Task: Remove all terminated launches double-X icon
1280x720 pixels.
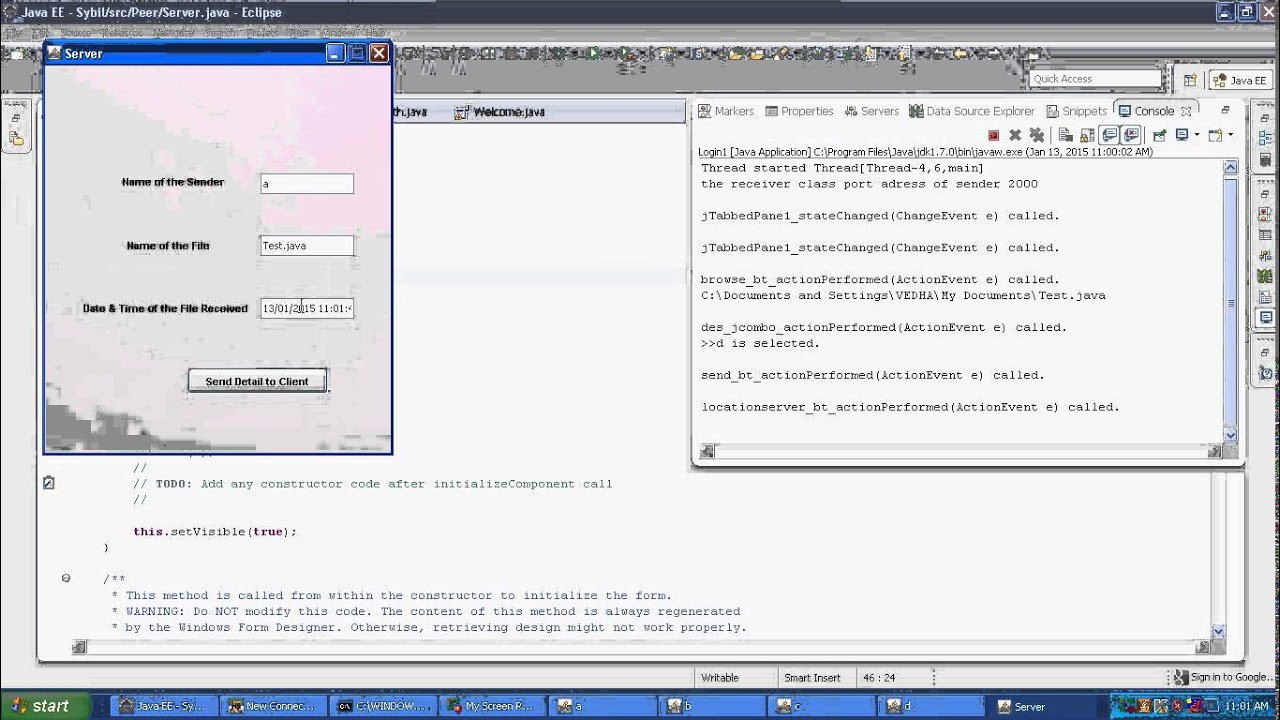Action: tap(1037, 135)
